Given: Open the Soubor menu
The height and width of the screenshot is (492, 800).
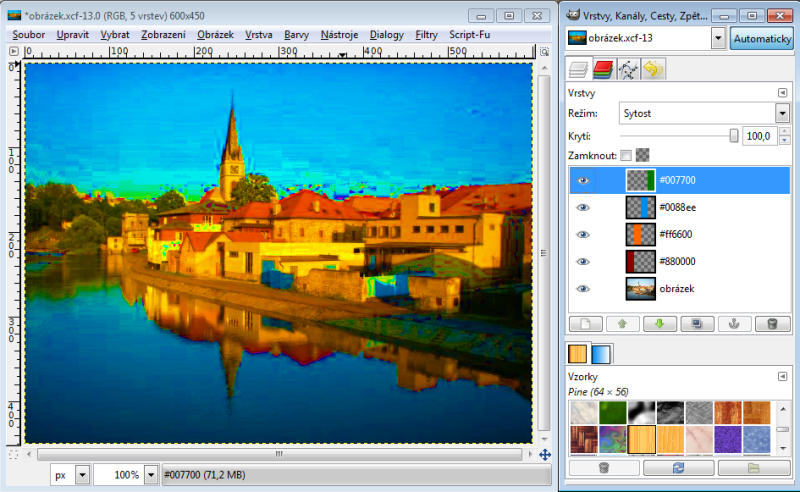Looking at the screenshot, I should 29,35.
